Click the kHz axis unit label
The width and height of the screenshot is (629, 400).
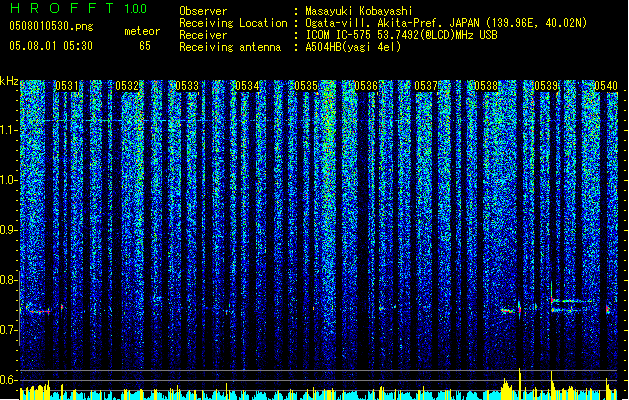click(9, 81)
